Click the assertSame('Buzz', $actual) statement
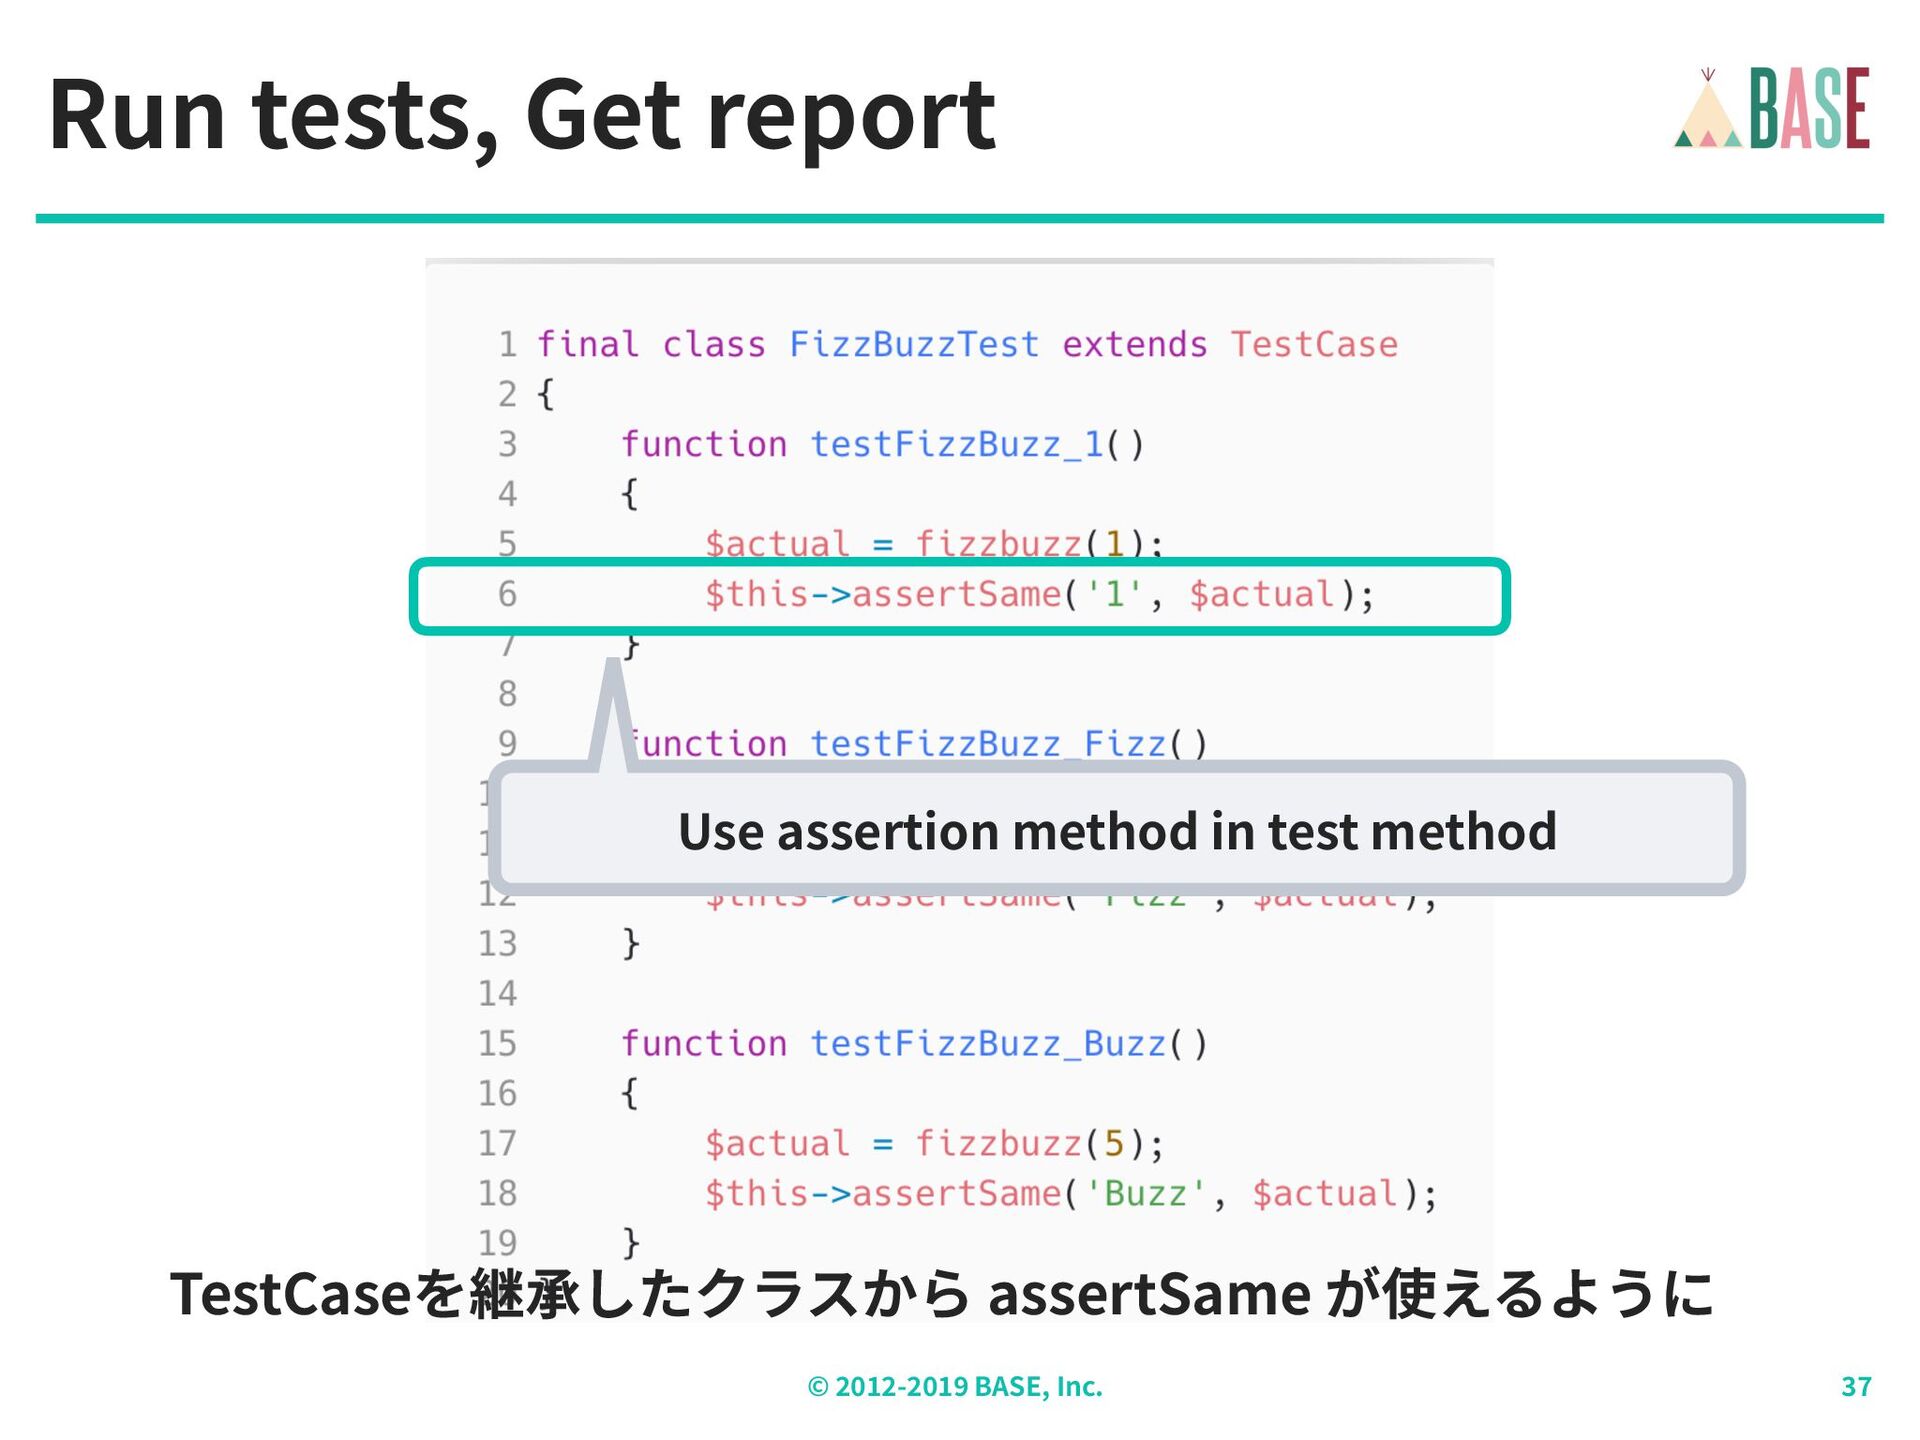 point(1071,1194)
